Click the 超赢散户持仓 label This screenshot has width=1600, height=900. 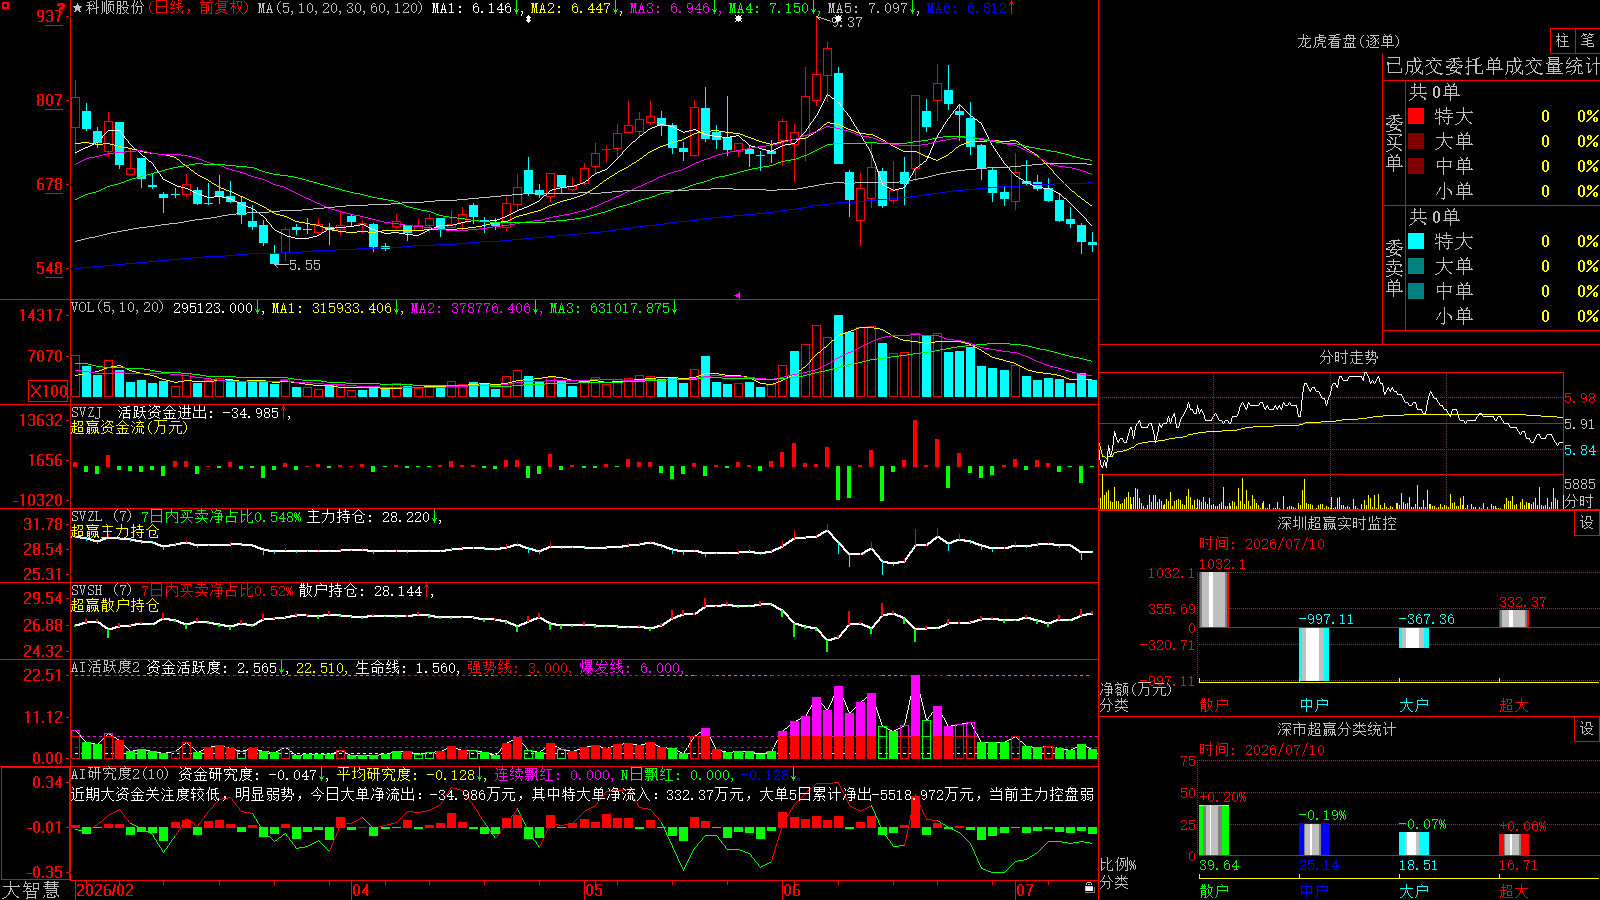(x=115, y=605)
